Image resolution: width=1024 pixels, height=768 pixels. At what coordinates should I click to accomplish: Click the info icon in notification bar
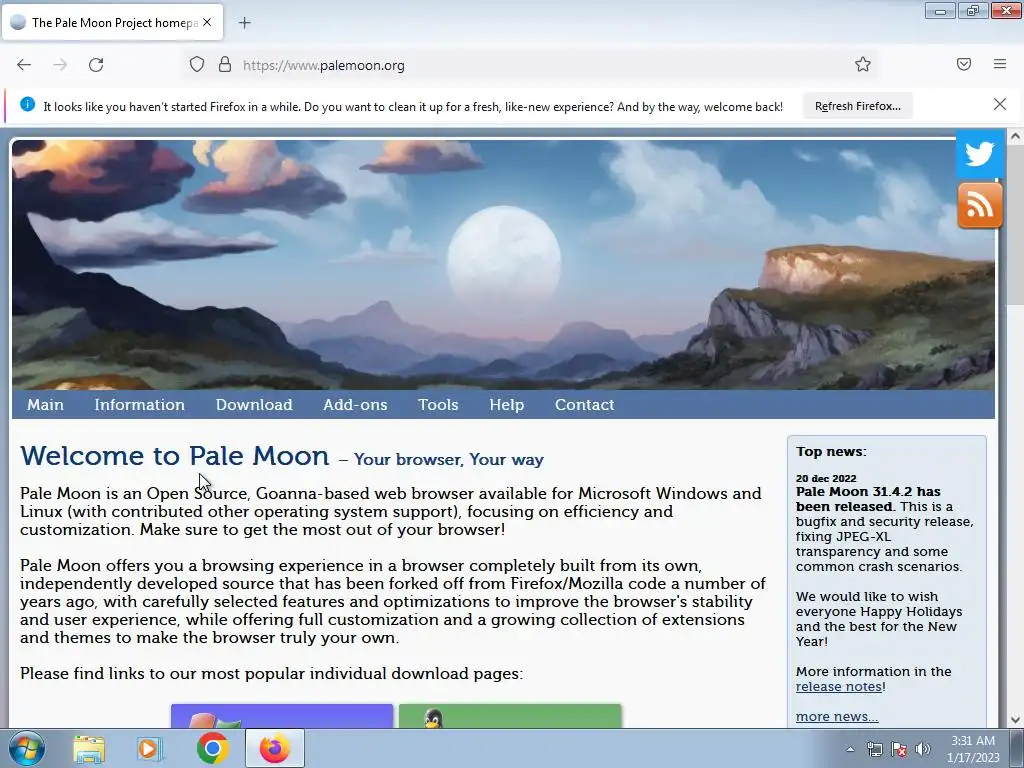27,104
